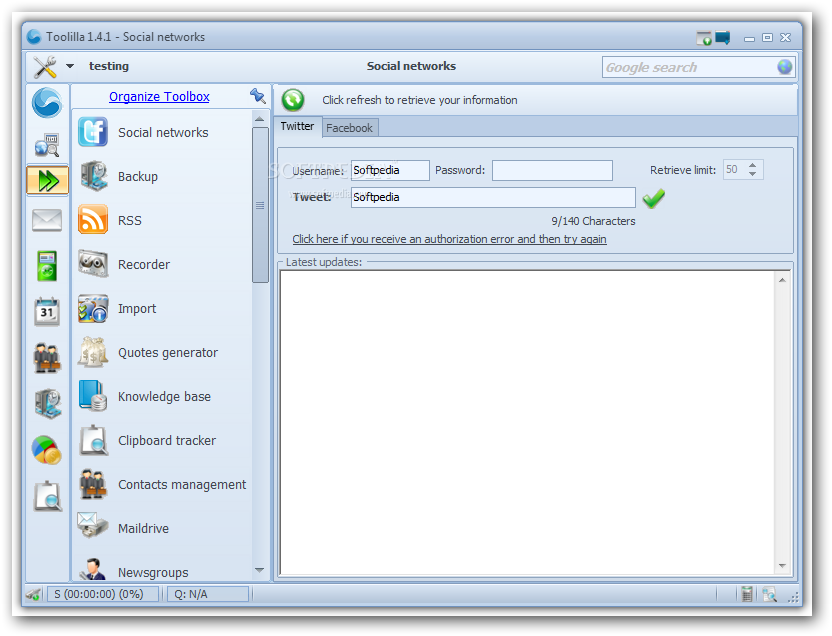This screenshot has width=832, height=636.
Task: Click the toolbox list scrollbar thumb
Action: (260, 205)
